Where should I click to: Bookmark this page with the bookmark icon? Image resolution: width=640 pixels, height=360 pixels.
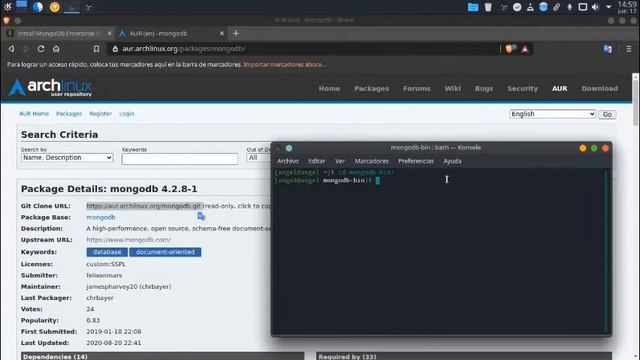pos(96,49)
